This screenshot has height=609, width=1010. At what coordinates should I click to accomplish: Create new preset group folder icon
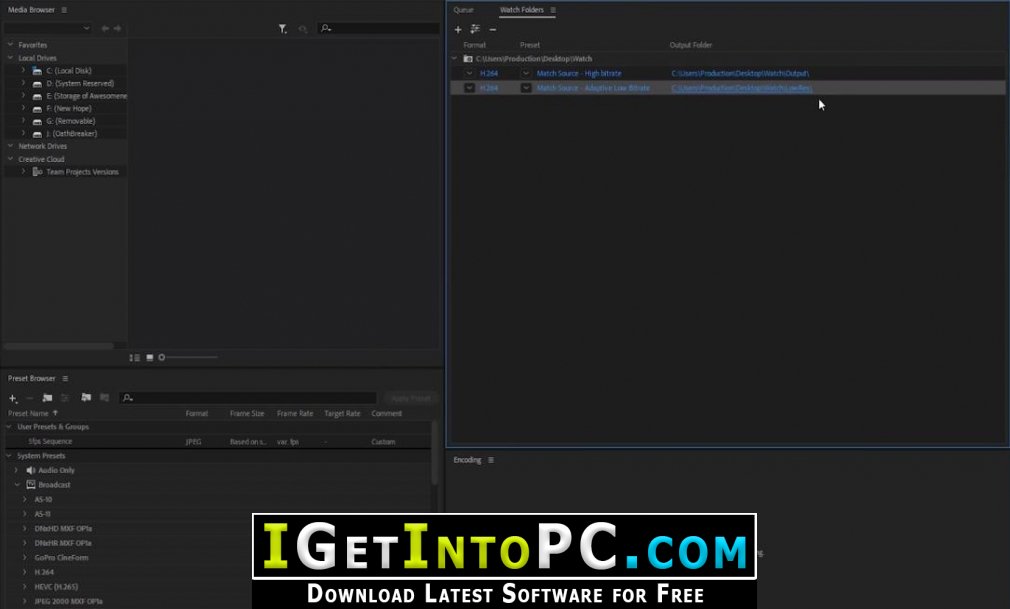click(47, 398)
